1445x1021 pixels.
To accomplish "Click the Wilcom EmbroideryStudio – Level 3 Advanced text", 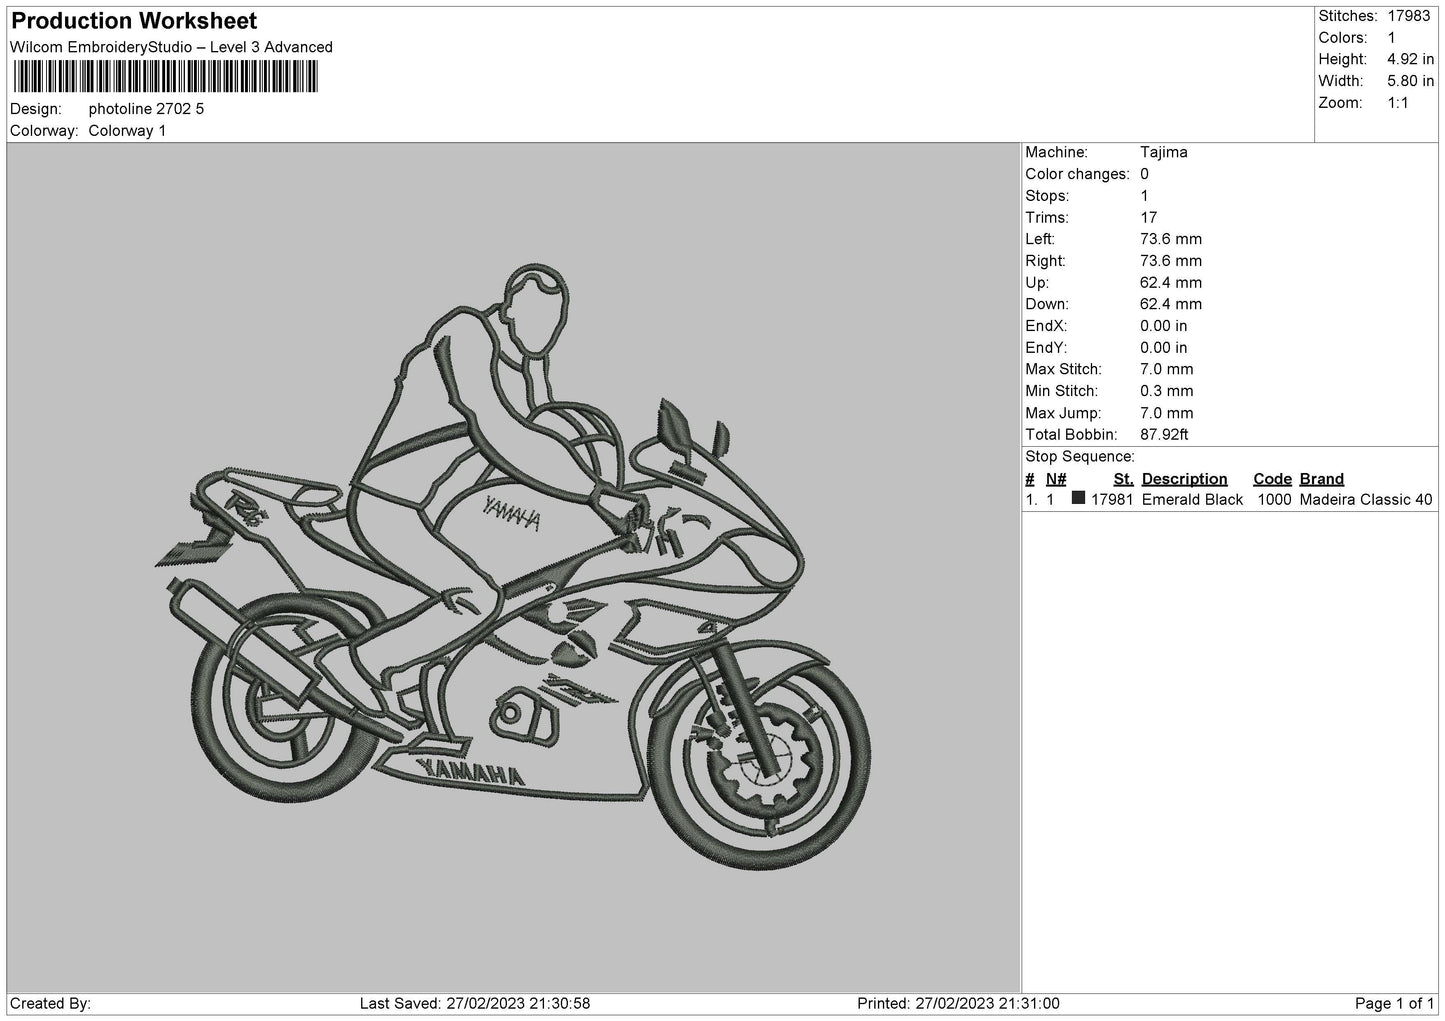I will pos(171,47).
